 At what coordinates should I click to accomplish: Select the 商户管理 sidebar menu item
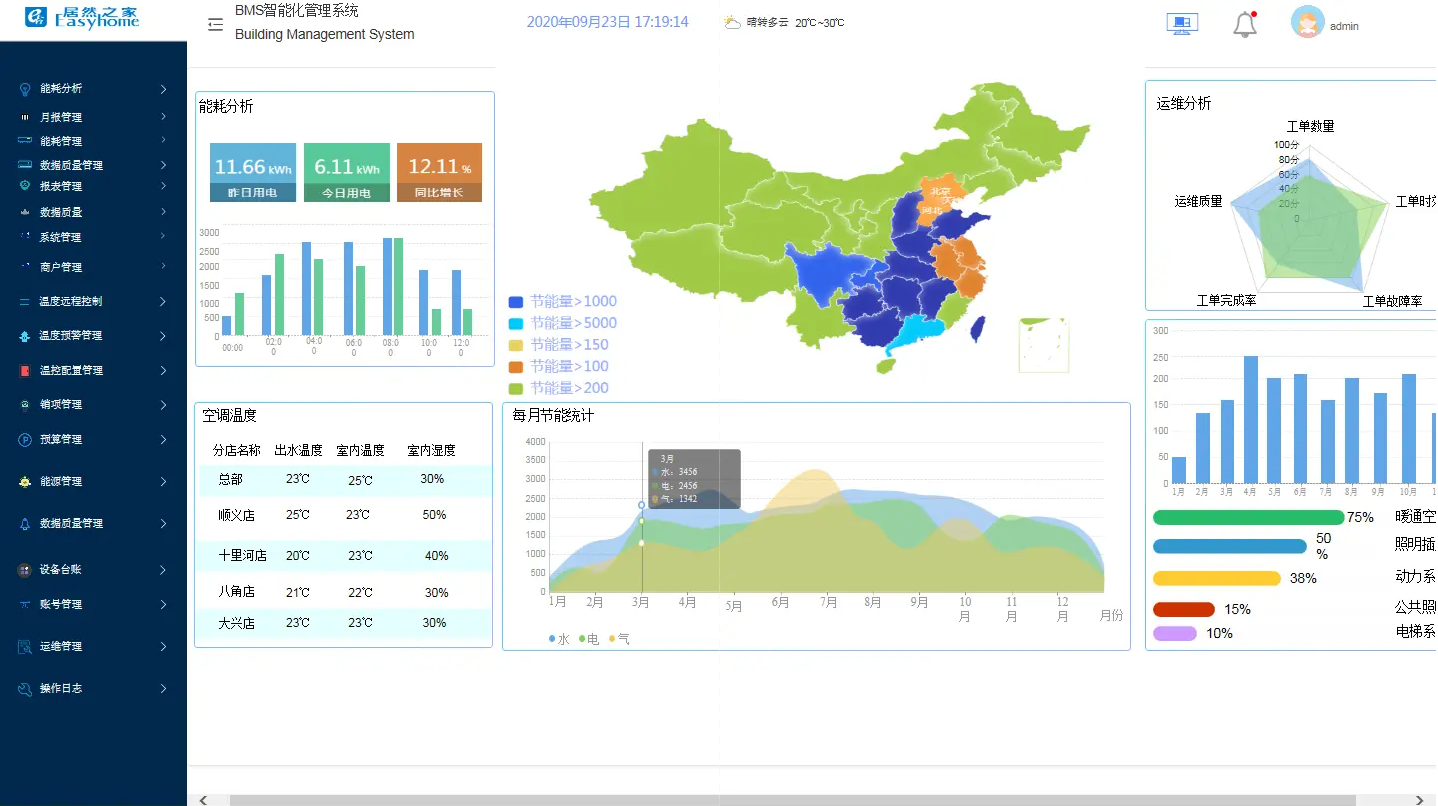pos(61,268)
